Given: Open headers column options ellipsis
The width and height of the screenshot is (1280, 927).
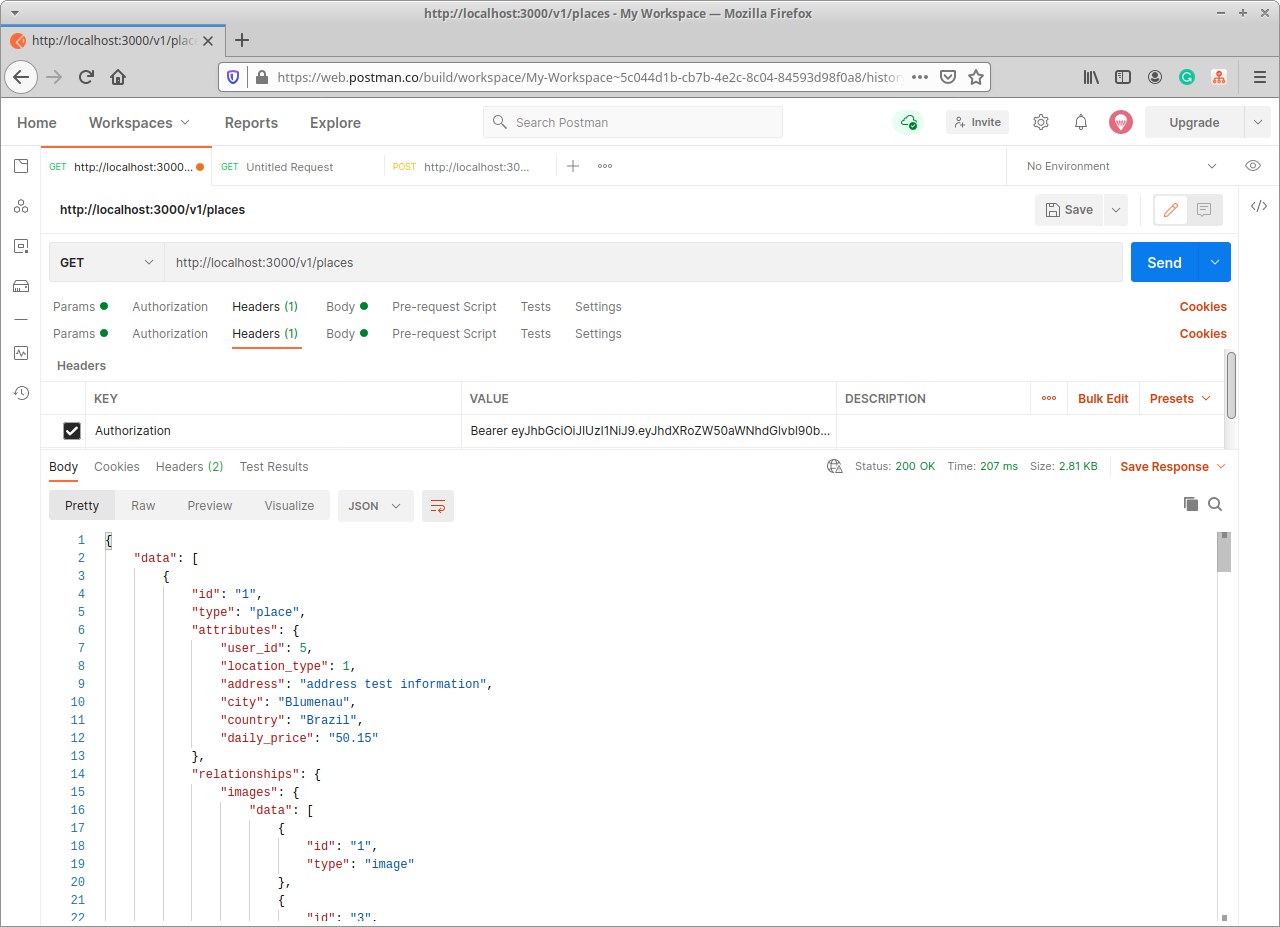Looking at the screenshot, I should pyautogui.click(x=1049, y=398).
